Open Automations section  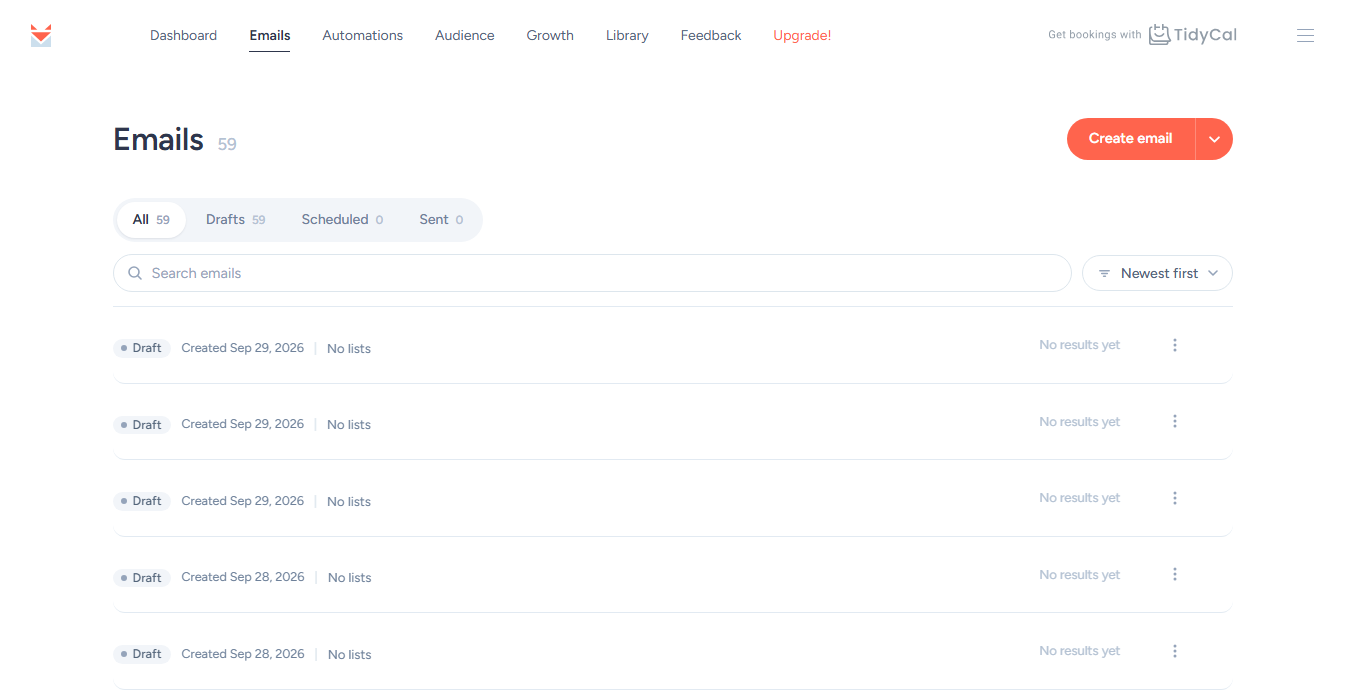click(x=363, y=35)
